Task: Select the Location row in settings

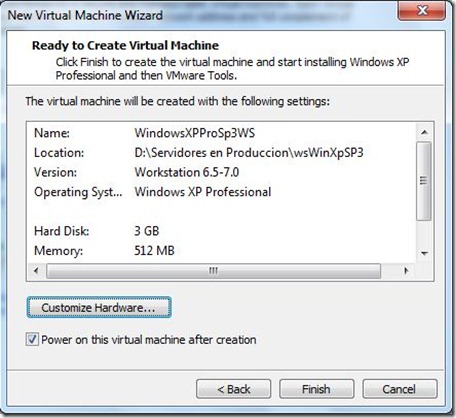Action: tap(222, 153)
